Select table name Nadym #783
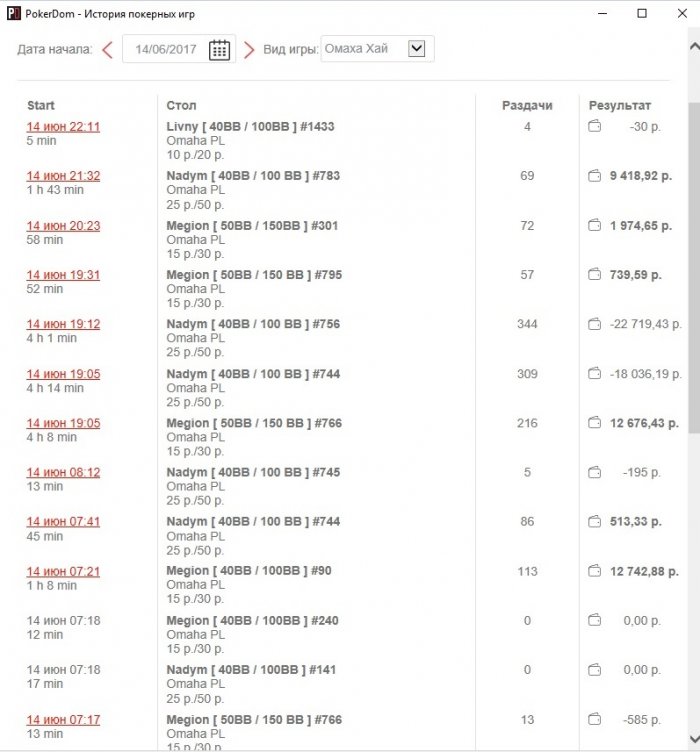 click(253, 176)
